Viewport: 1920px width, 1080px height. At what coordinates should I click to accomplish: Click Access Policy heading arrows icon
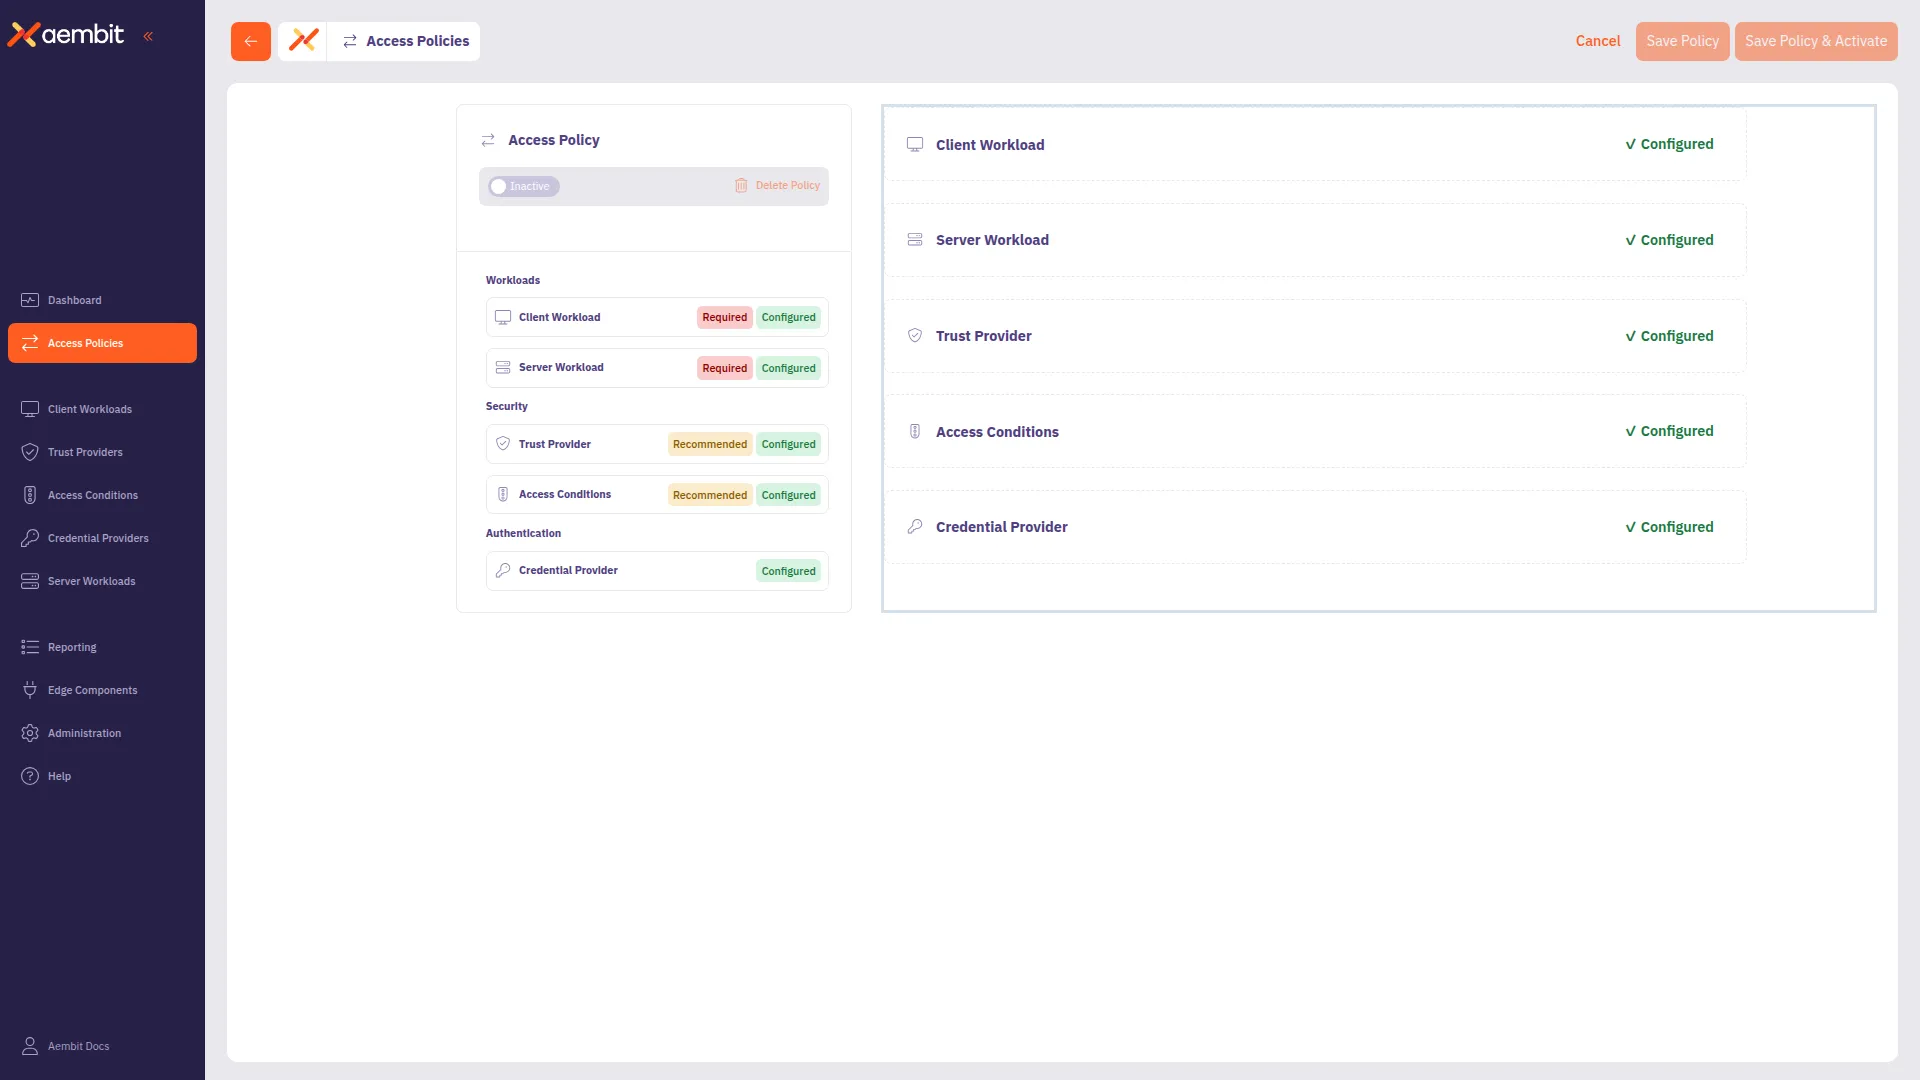click(x=488, y=140)
